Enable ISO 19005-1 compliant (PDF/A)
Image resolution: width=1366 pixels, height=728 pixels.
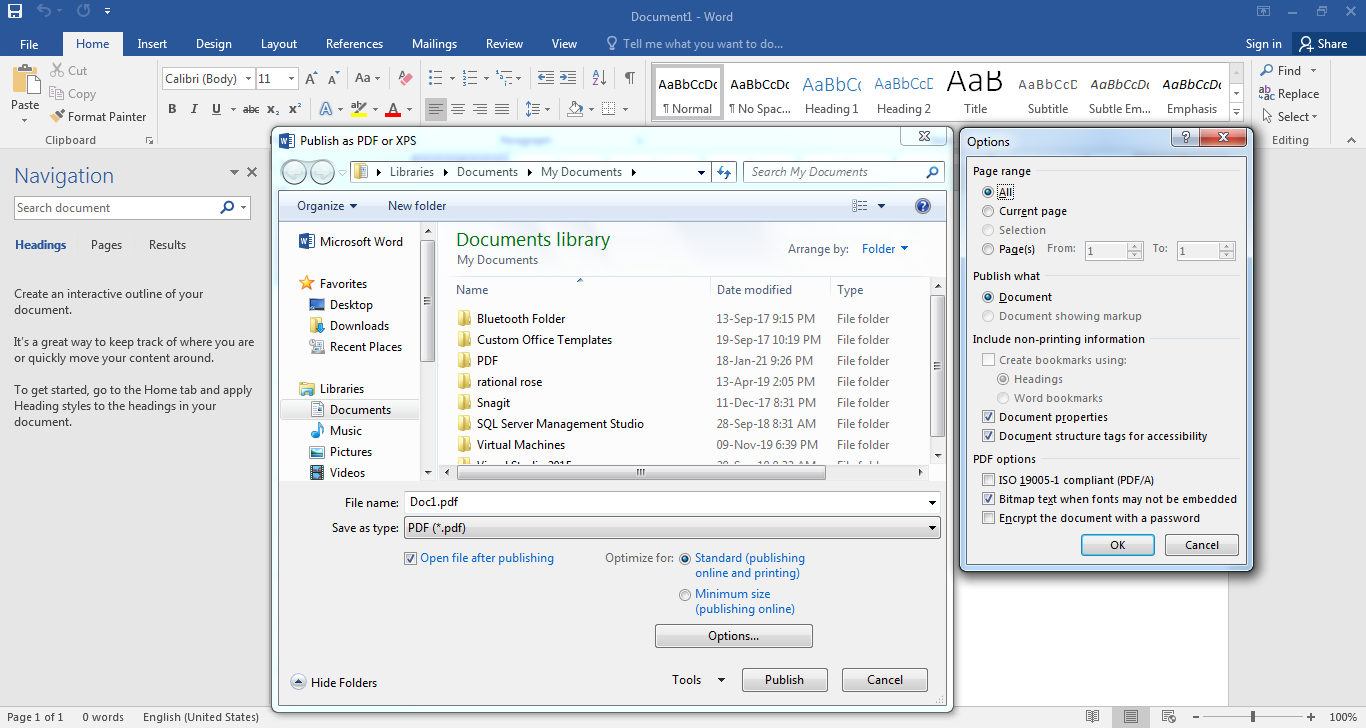click(988, 480)
